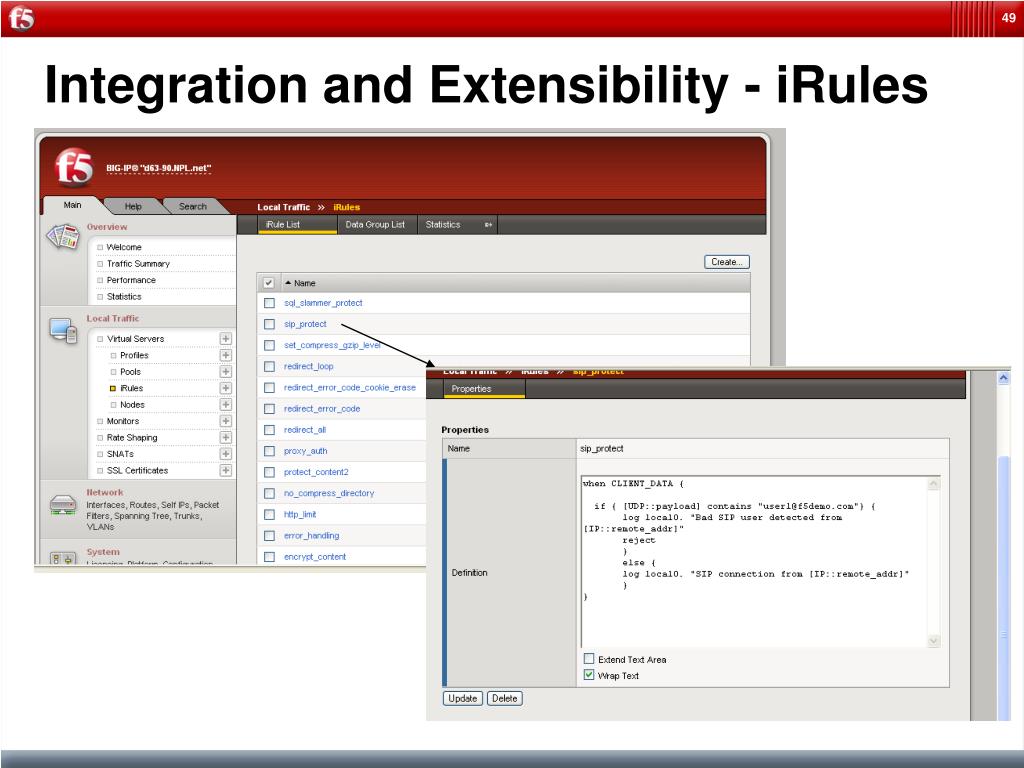Check the box for redirect_loop

point(269,366)
